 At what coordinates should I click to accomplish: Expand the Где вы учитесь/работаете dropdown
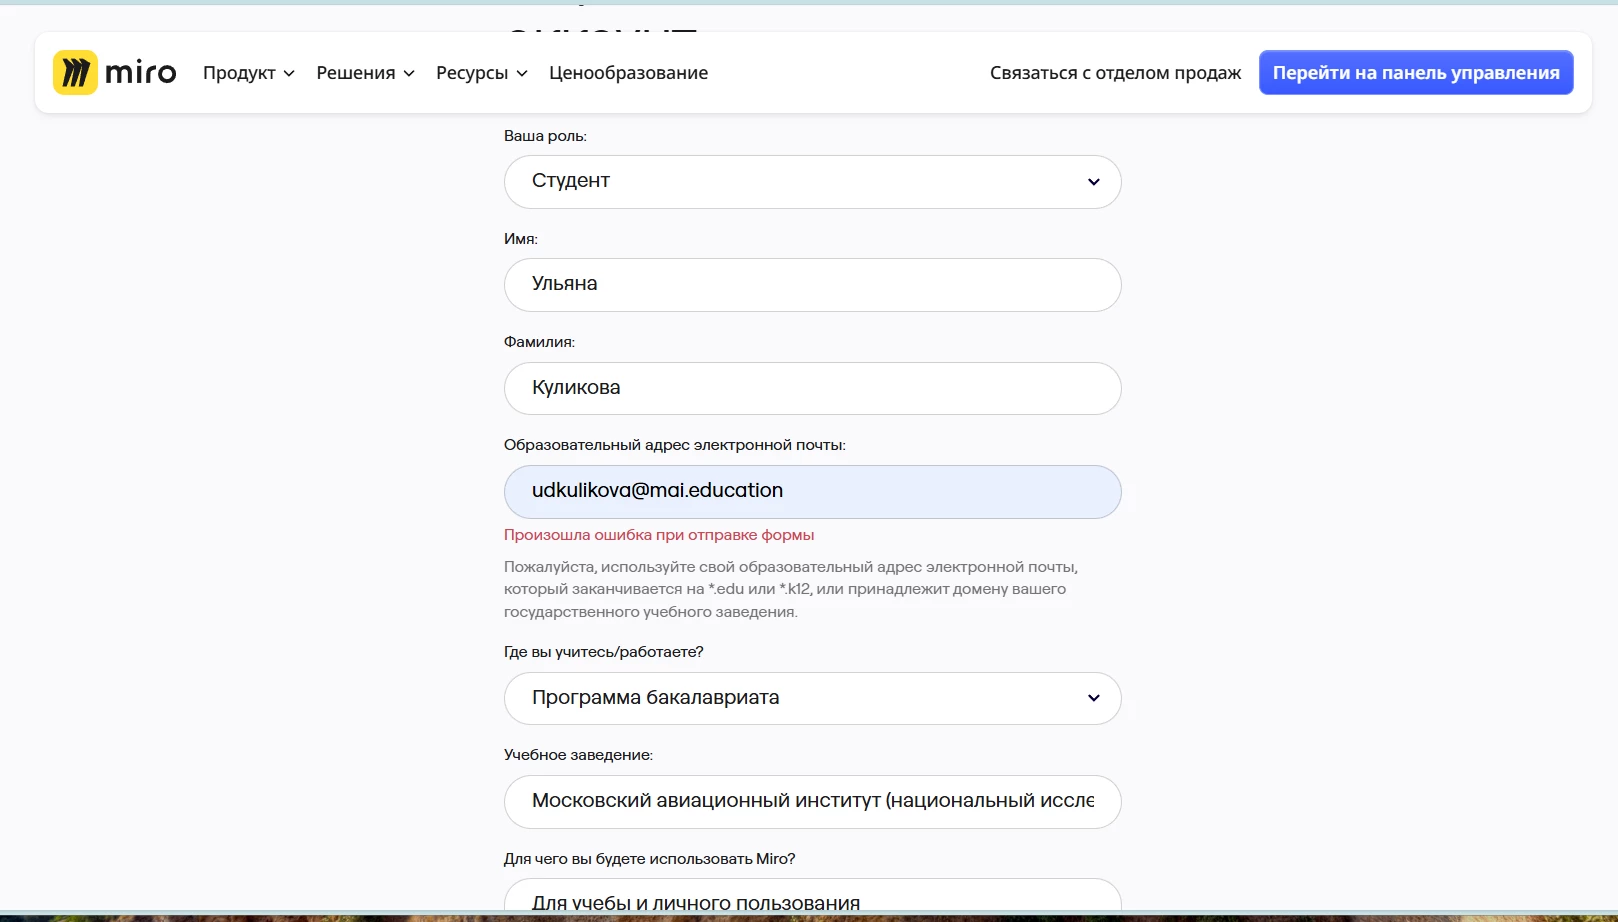(x=812, y=698)
